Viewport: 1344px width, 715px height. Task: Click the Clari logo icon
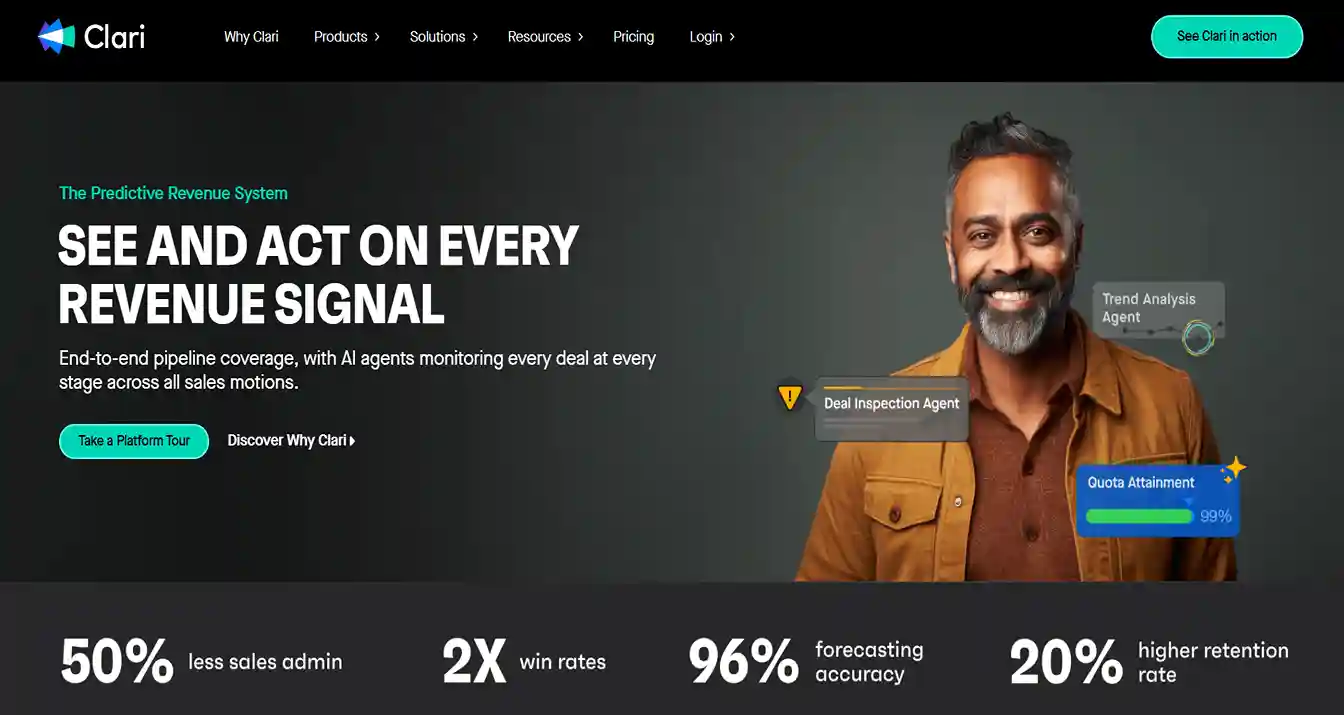click(56, 36)
